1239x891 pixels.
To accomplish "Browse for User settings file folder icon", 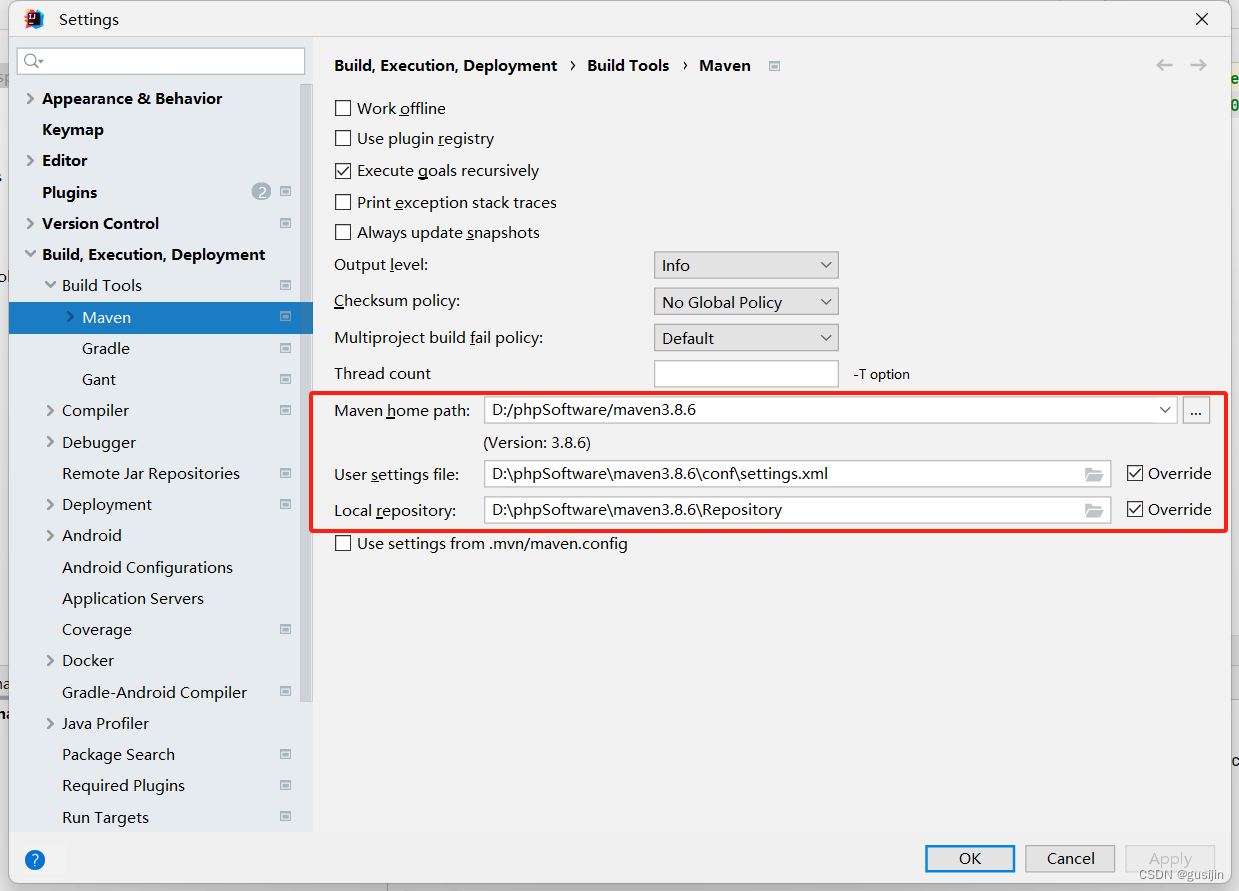I will (1094, 474).
